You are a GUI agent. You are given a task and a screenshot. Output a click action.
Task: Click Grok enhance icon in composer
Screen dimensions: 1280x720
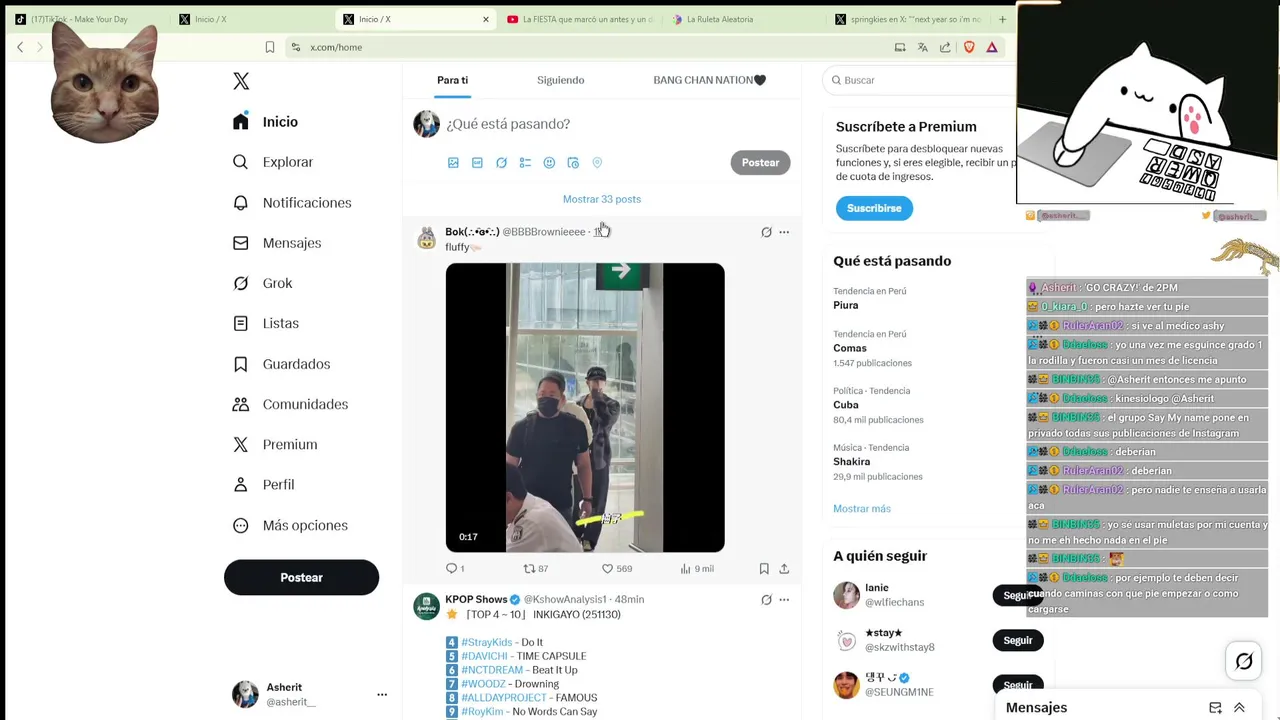pos(501,163)
